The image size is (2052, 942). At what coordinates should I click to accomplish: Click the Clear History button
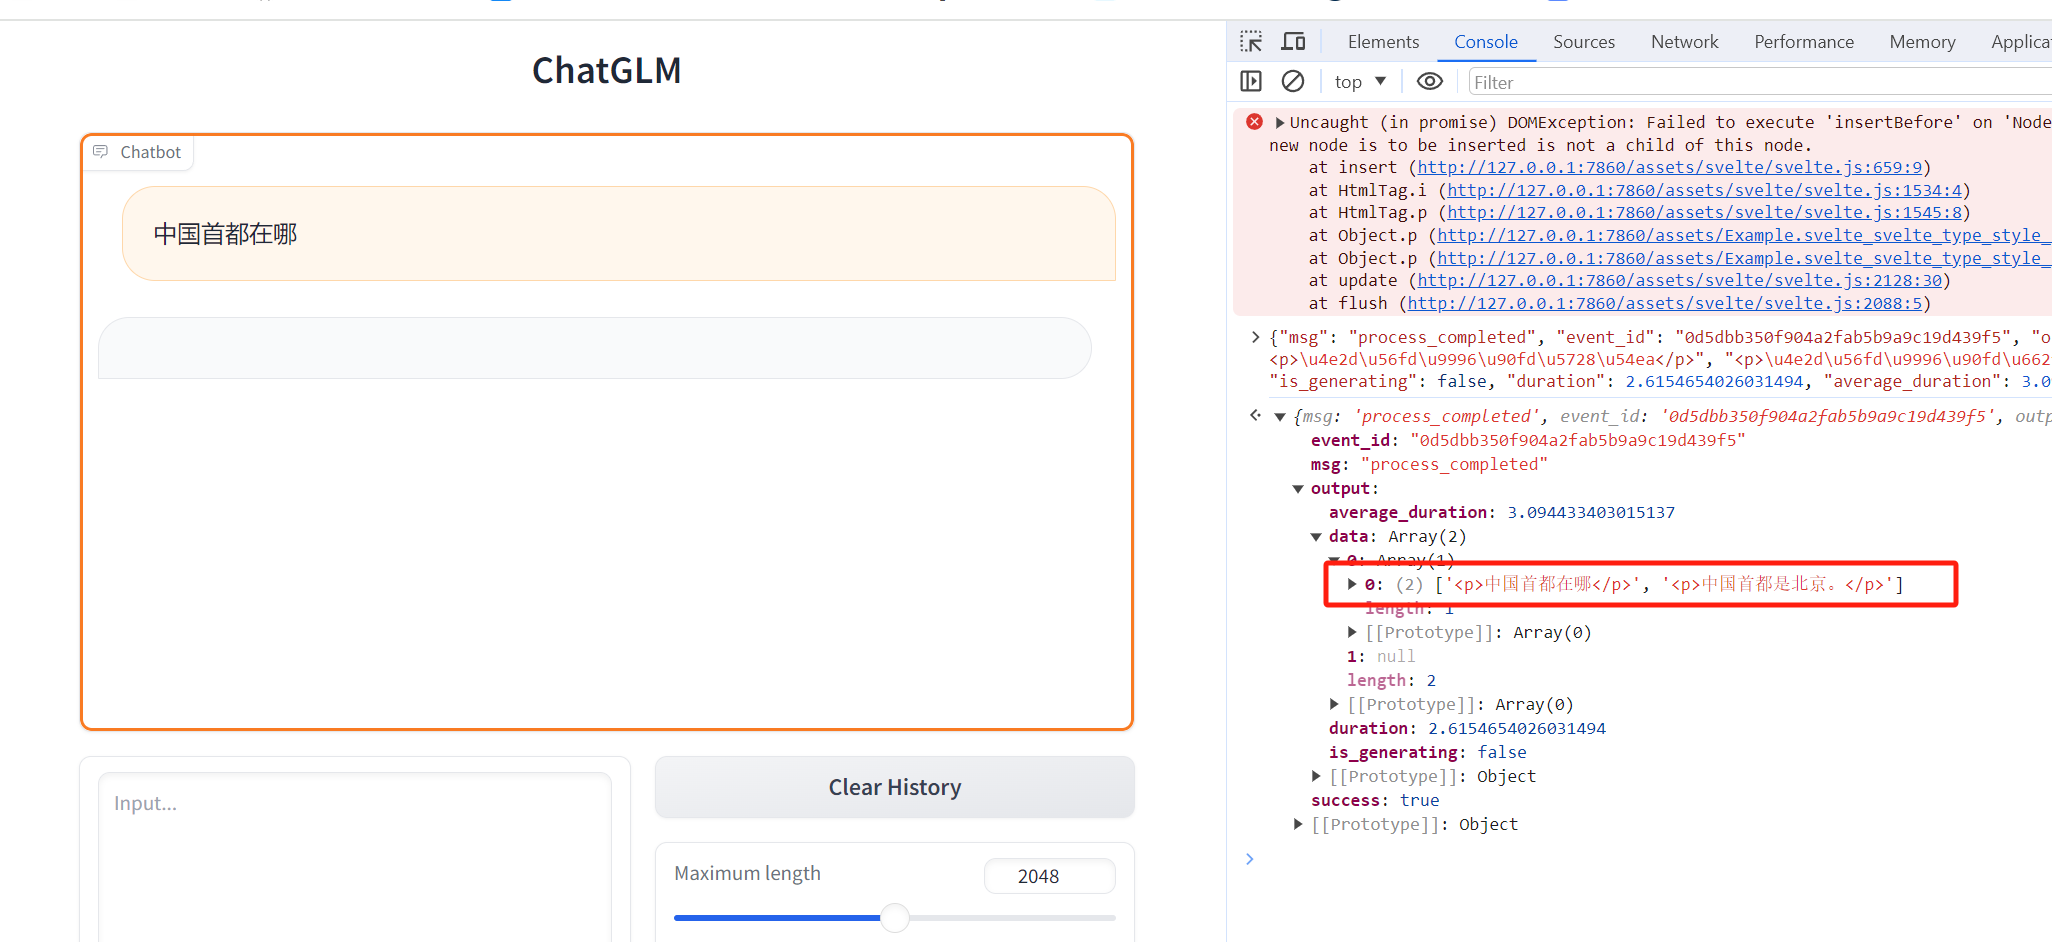894,787
